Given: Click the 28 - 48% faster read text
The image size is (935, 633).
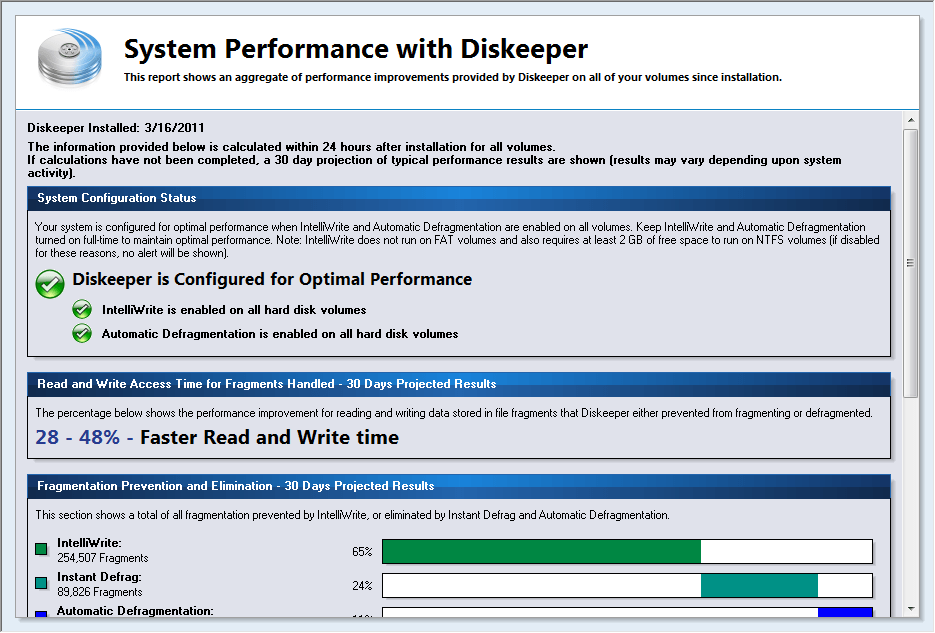Looking at the screenshot, I should pos(217,438).
